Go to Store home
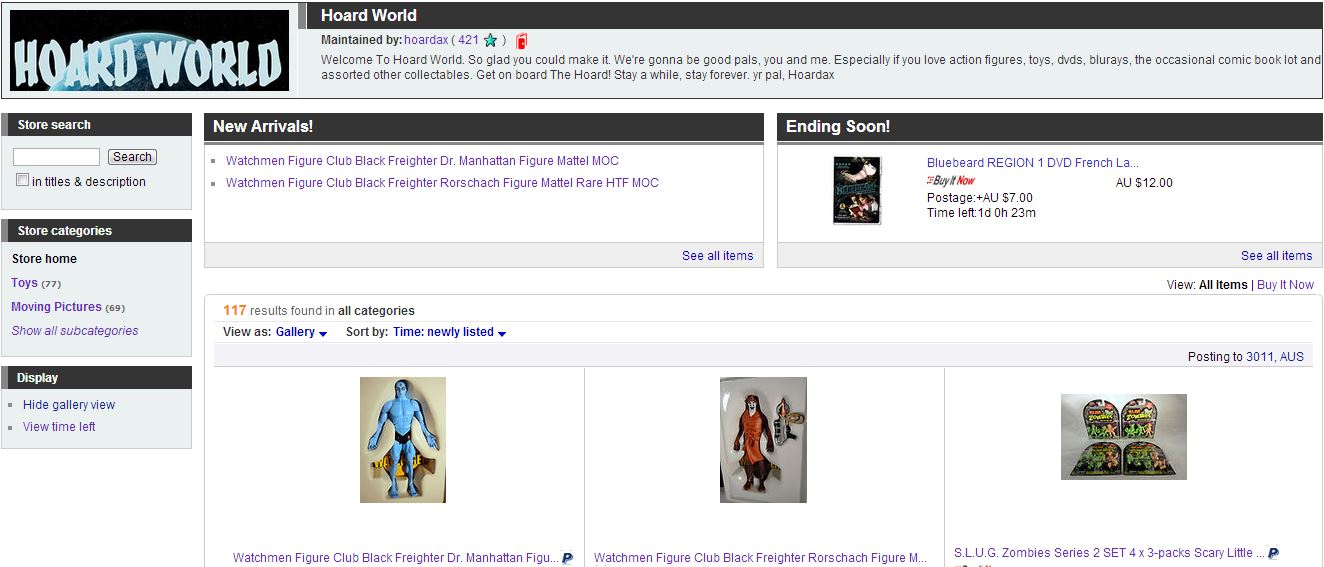The image size is (1324, 567). pyautogui.click(x=44, y=259)
